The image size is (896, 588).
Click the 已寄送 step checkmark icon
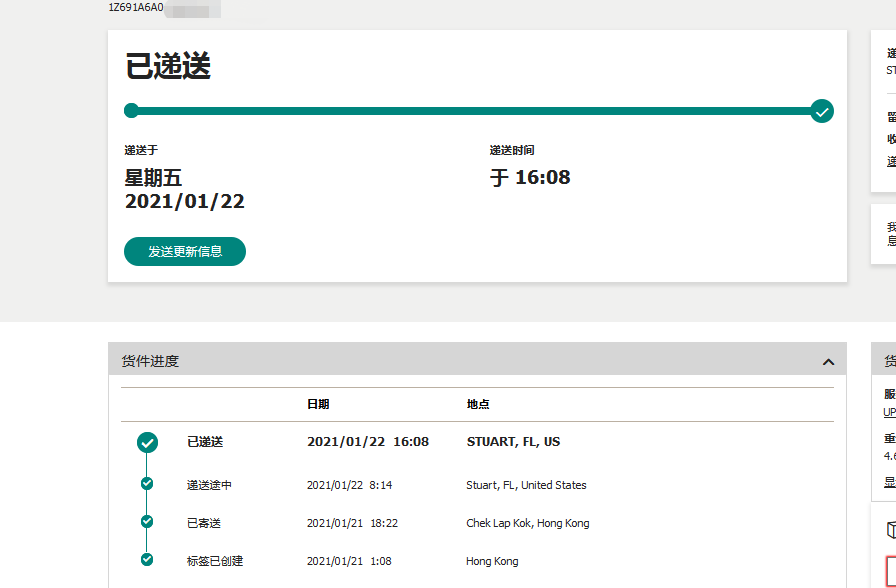click(147, 522)
